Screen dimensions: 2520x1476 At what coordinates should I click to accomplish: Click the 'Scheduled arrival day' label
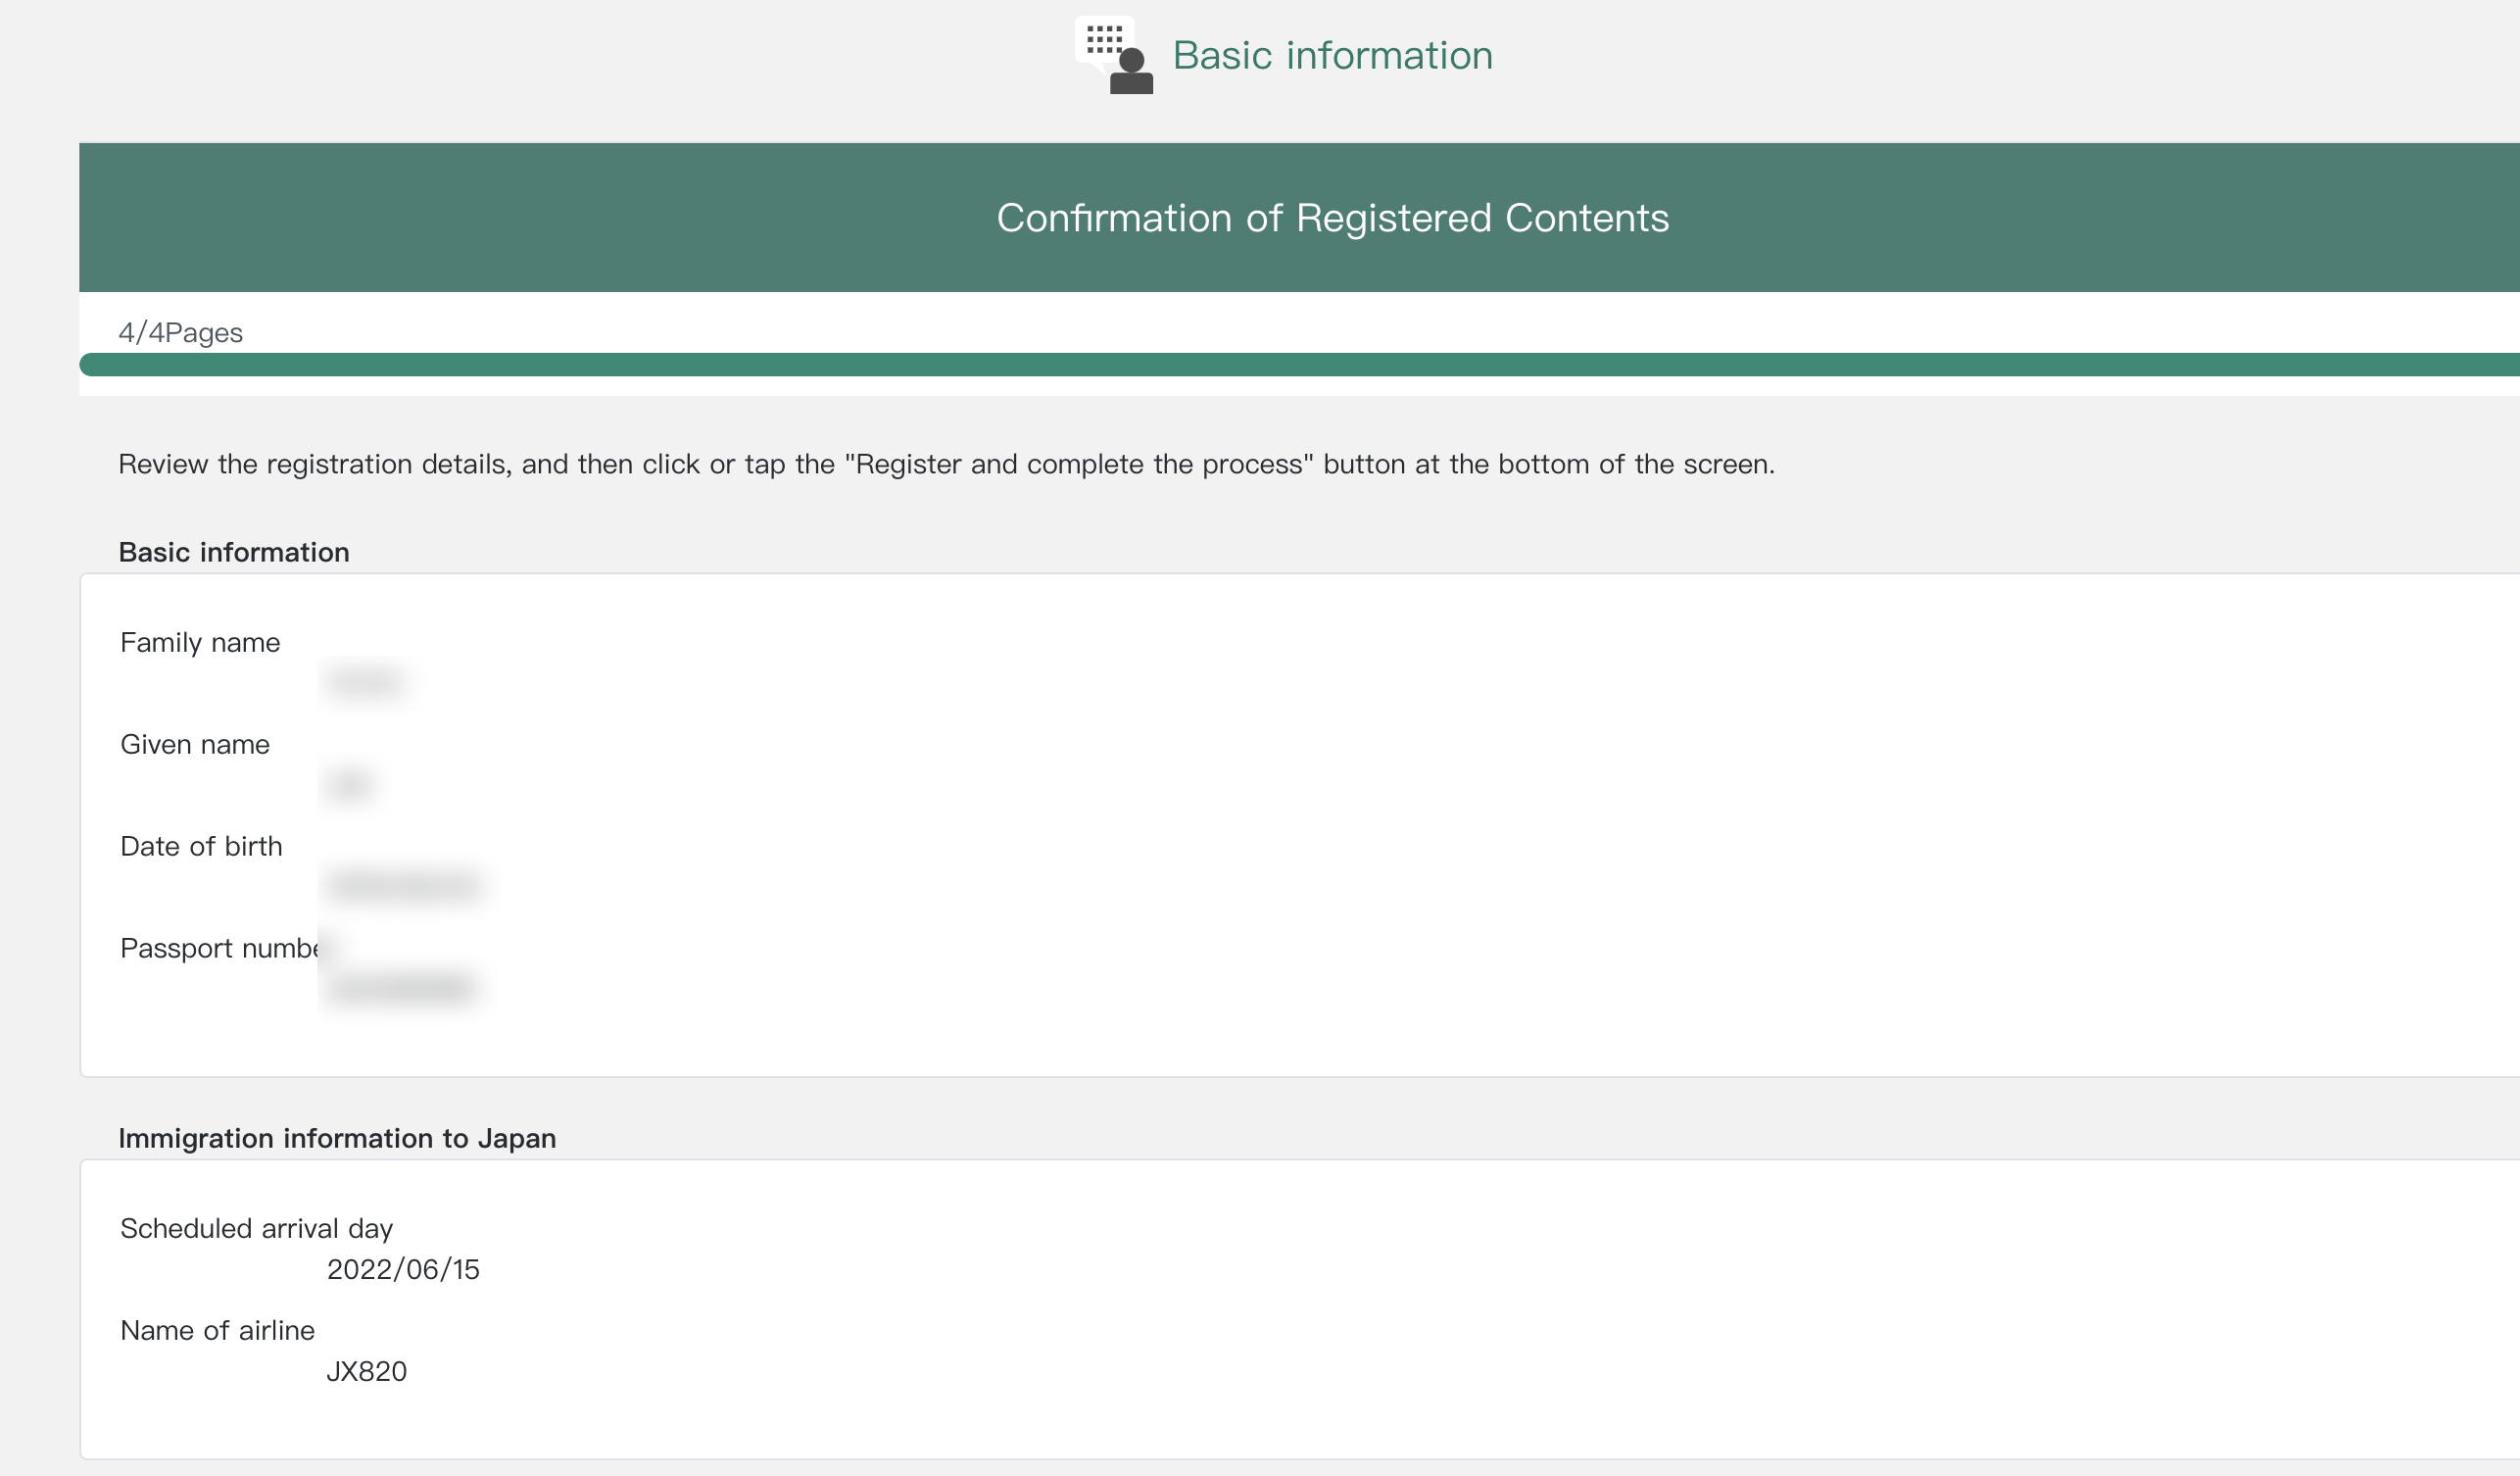point(256,1228)
